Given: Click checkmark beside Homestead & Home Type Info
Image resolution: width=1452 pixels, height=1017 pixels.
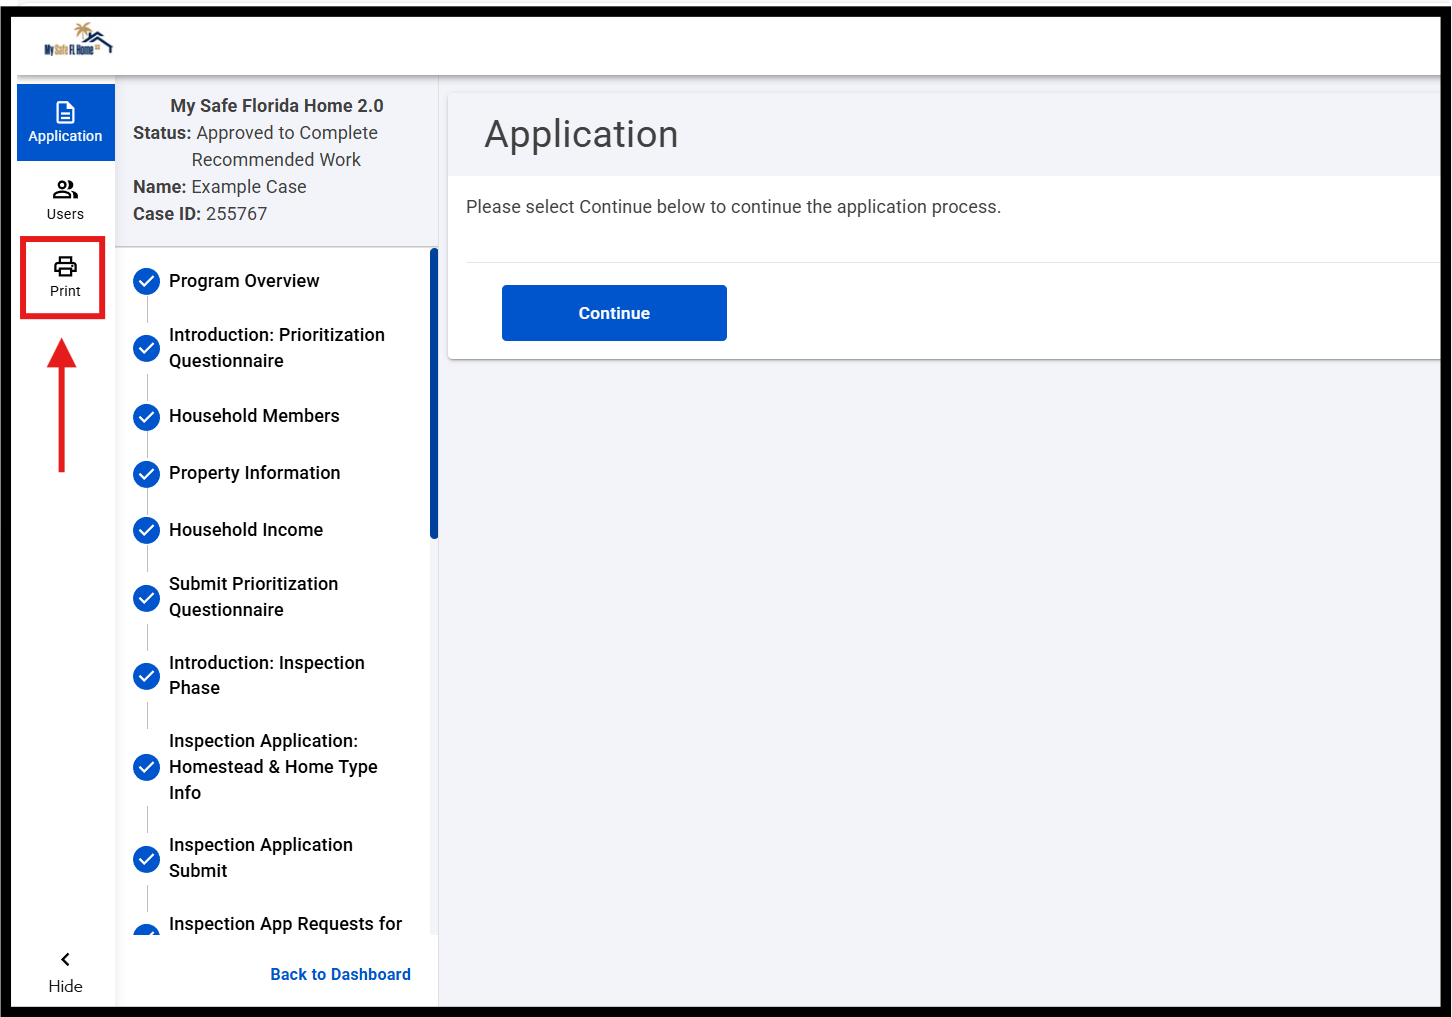Looking at the screenshot, I should pyautogui.click(x=147, y=767).
